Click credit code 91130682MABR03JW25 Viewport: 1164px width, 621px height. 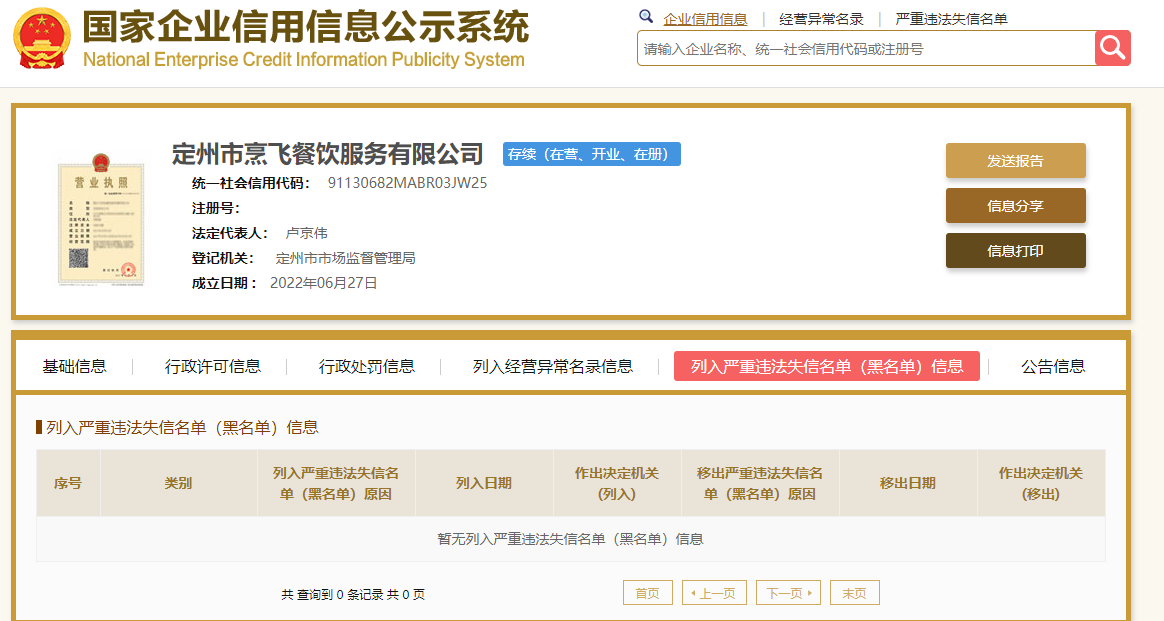point(408,183)
